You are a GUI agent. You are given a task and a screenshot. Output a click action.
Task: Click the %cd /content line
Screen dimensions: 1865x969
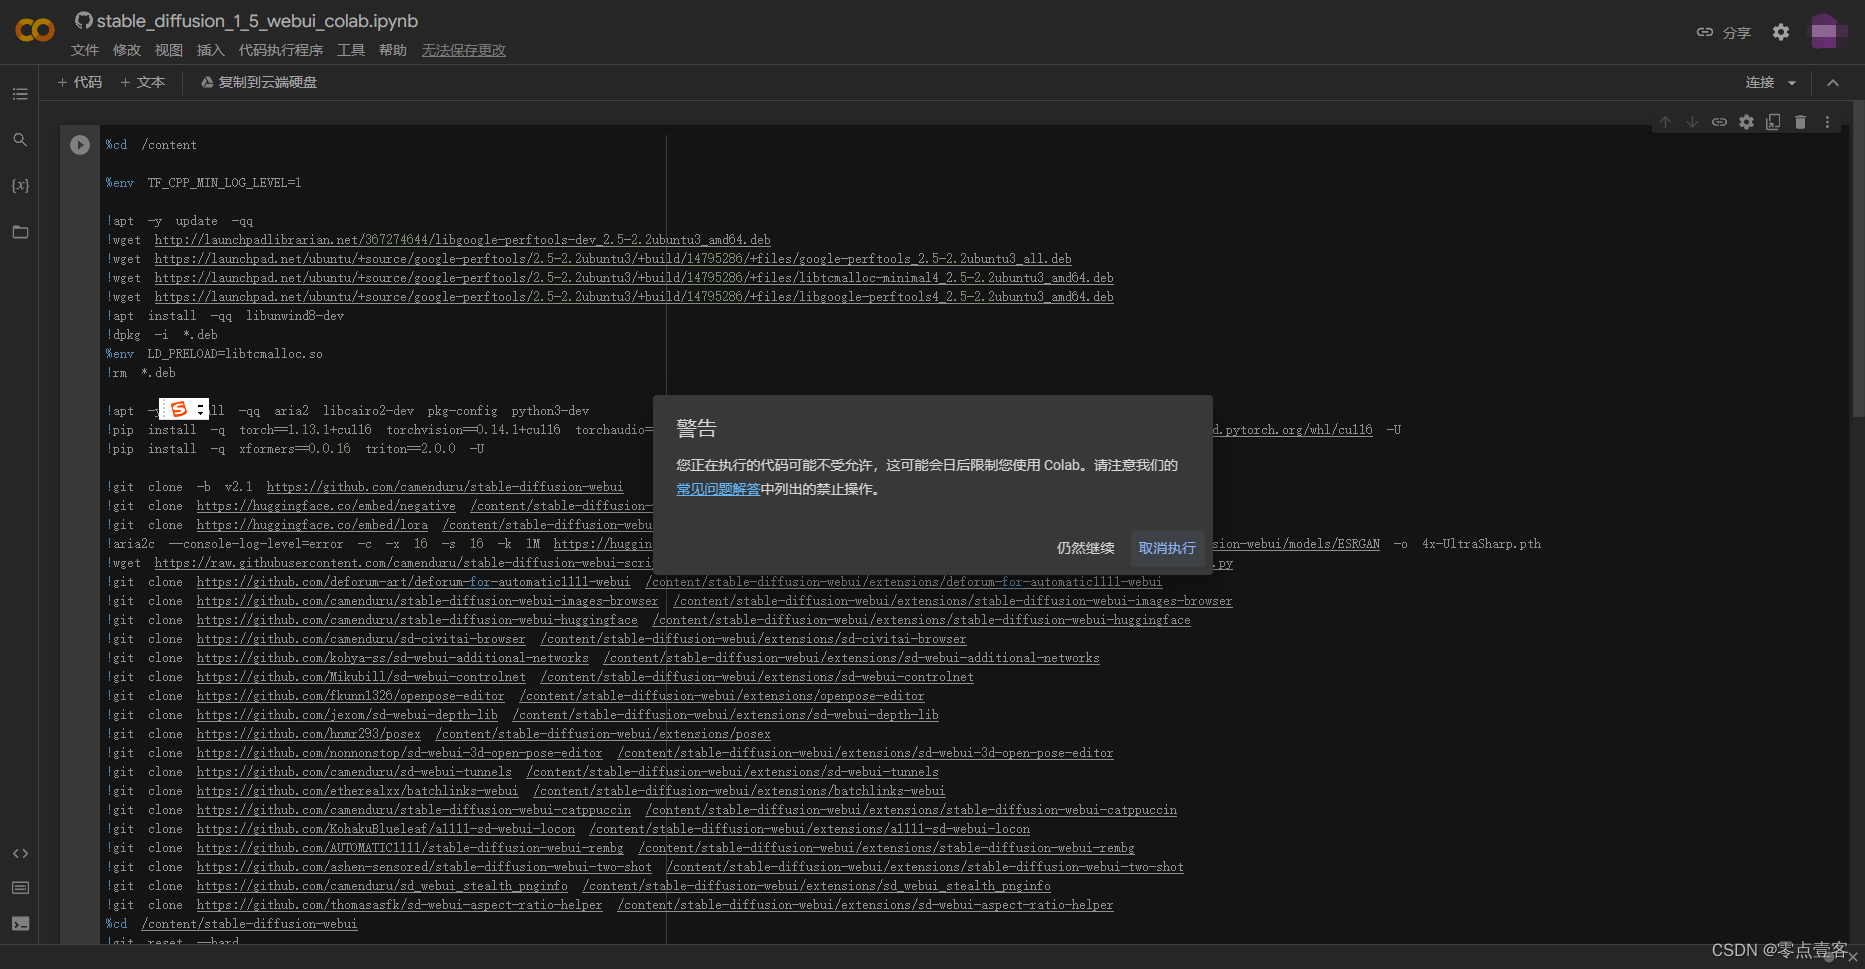(151, 145)
